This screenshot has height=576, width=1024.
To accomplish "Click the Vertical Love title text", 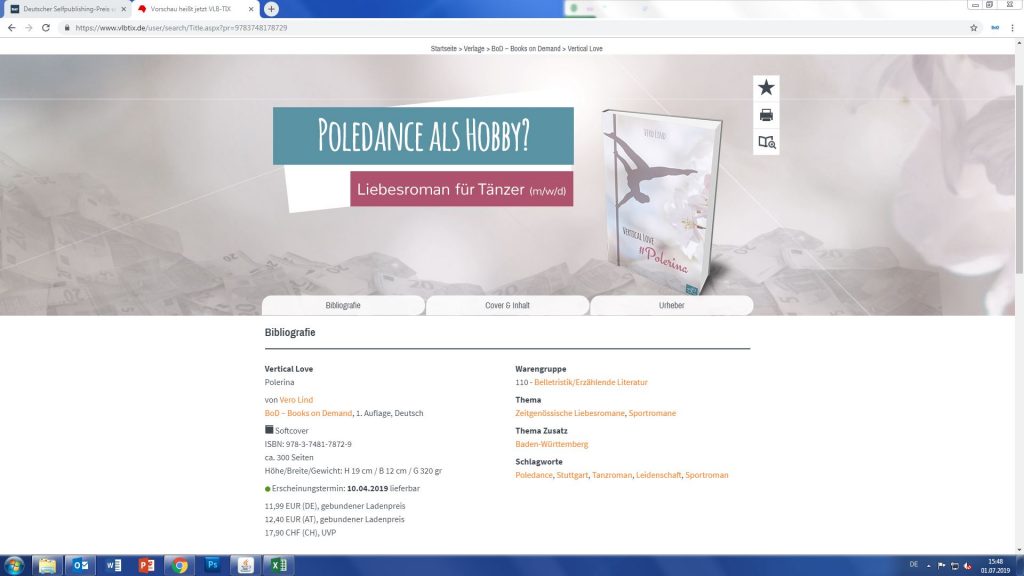I will click(289, 369).
